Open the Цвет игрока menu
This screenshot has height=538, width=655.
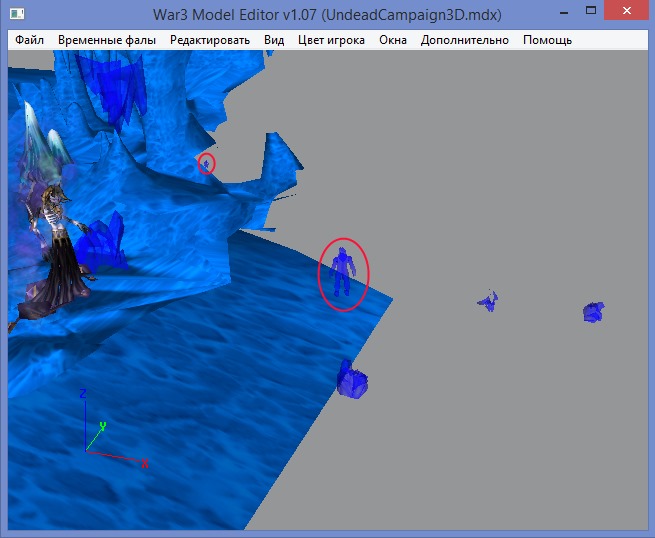(331, 40)
